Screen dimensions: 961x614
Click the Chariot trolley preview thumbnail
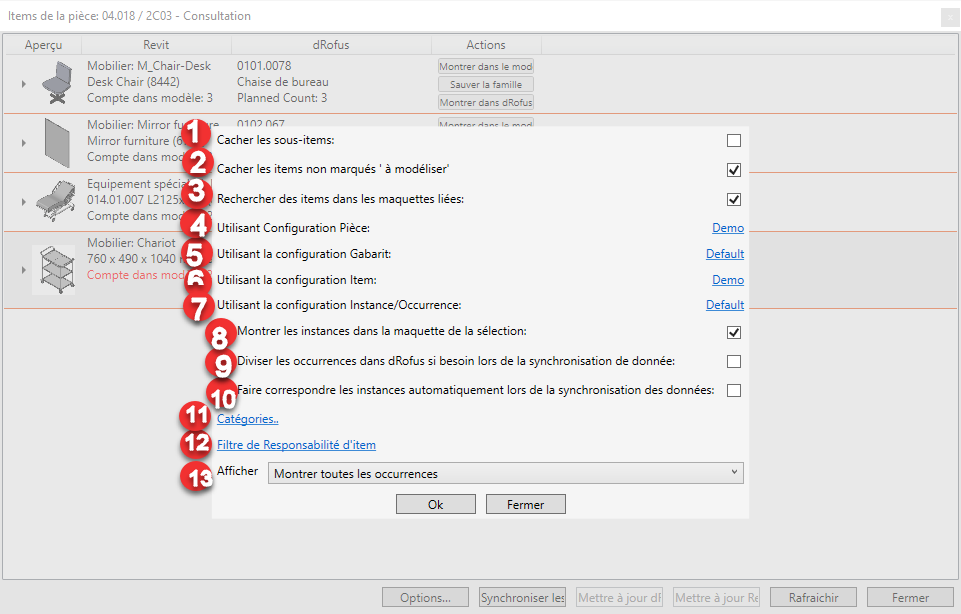point(54,269)
